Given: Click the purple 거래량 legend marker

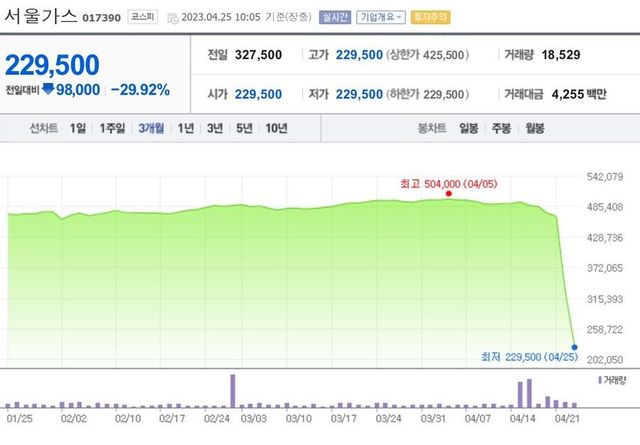Looking at the screenshot, I should coord(599,381).
